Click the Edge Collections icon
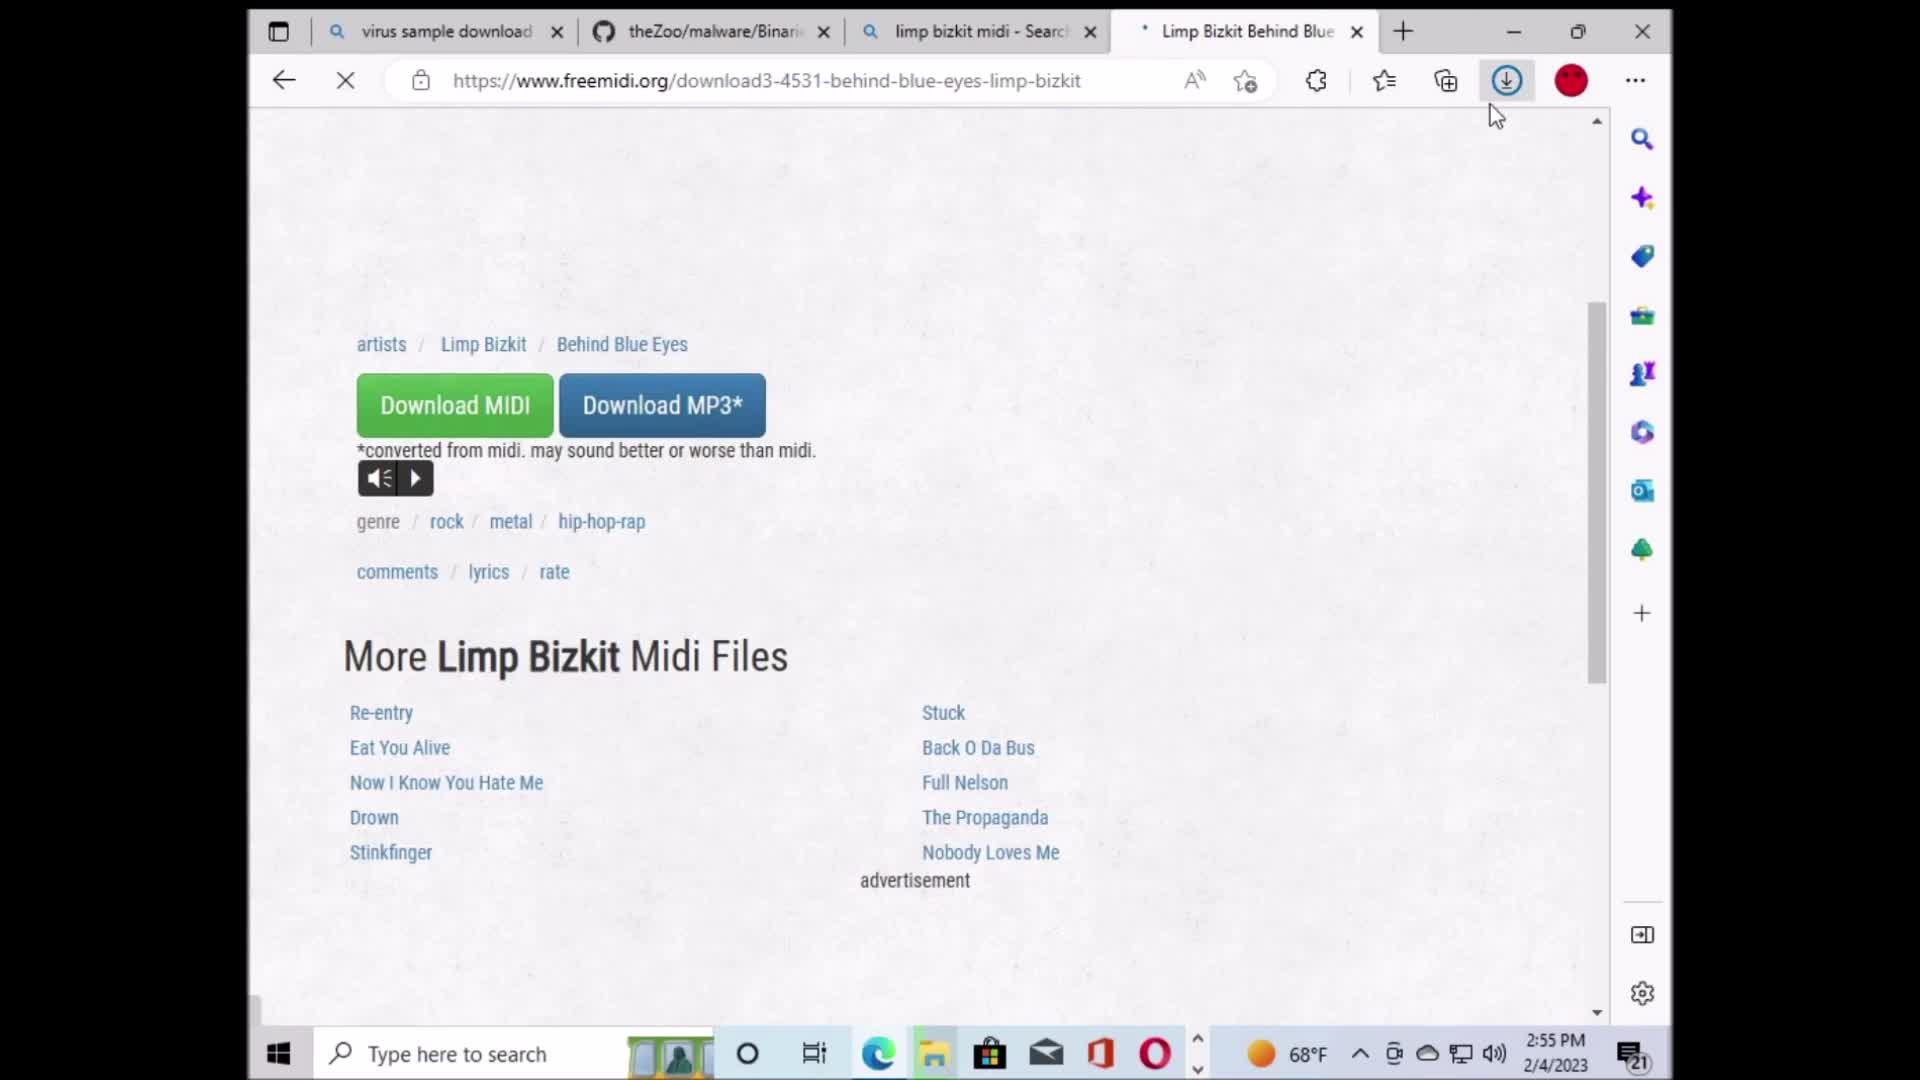 coord(1445,80)
